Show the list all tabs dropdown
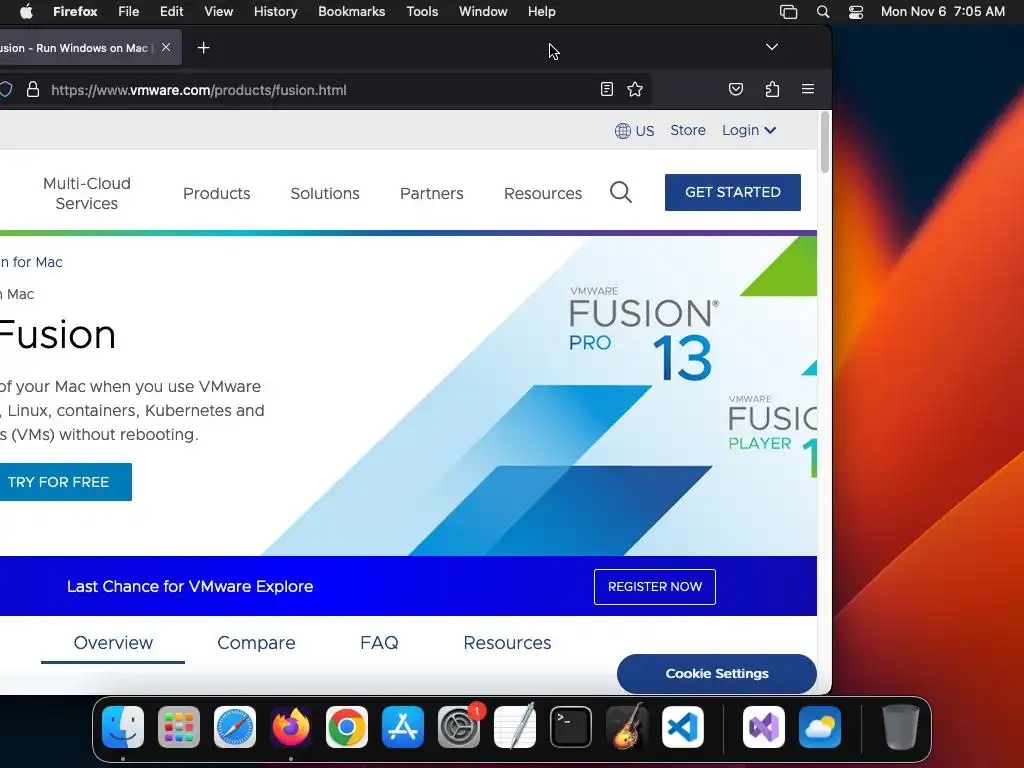 (772, 47)
